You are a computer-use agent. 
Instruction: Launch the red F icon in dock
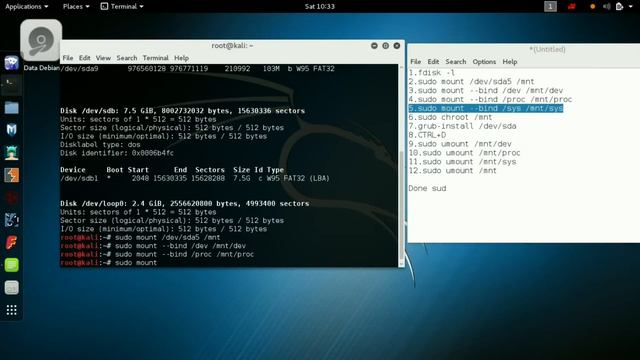coord(11,242)
